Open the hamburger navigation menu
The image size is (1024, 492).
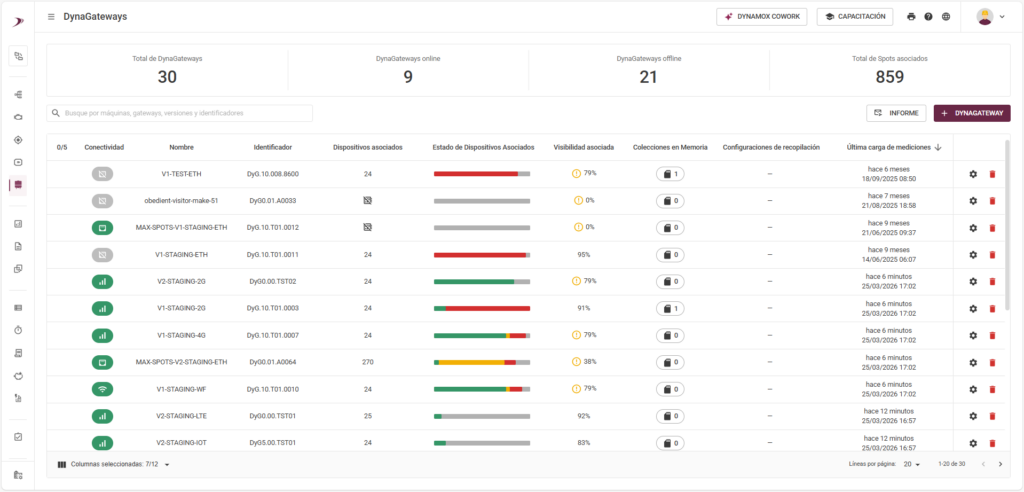coord(51,17)
